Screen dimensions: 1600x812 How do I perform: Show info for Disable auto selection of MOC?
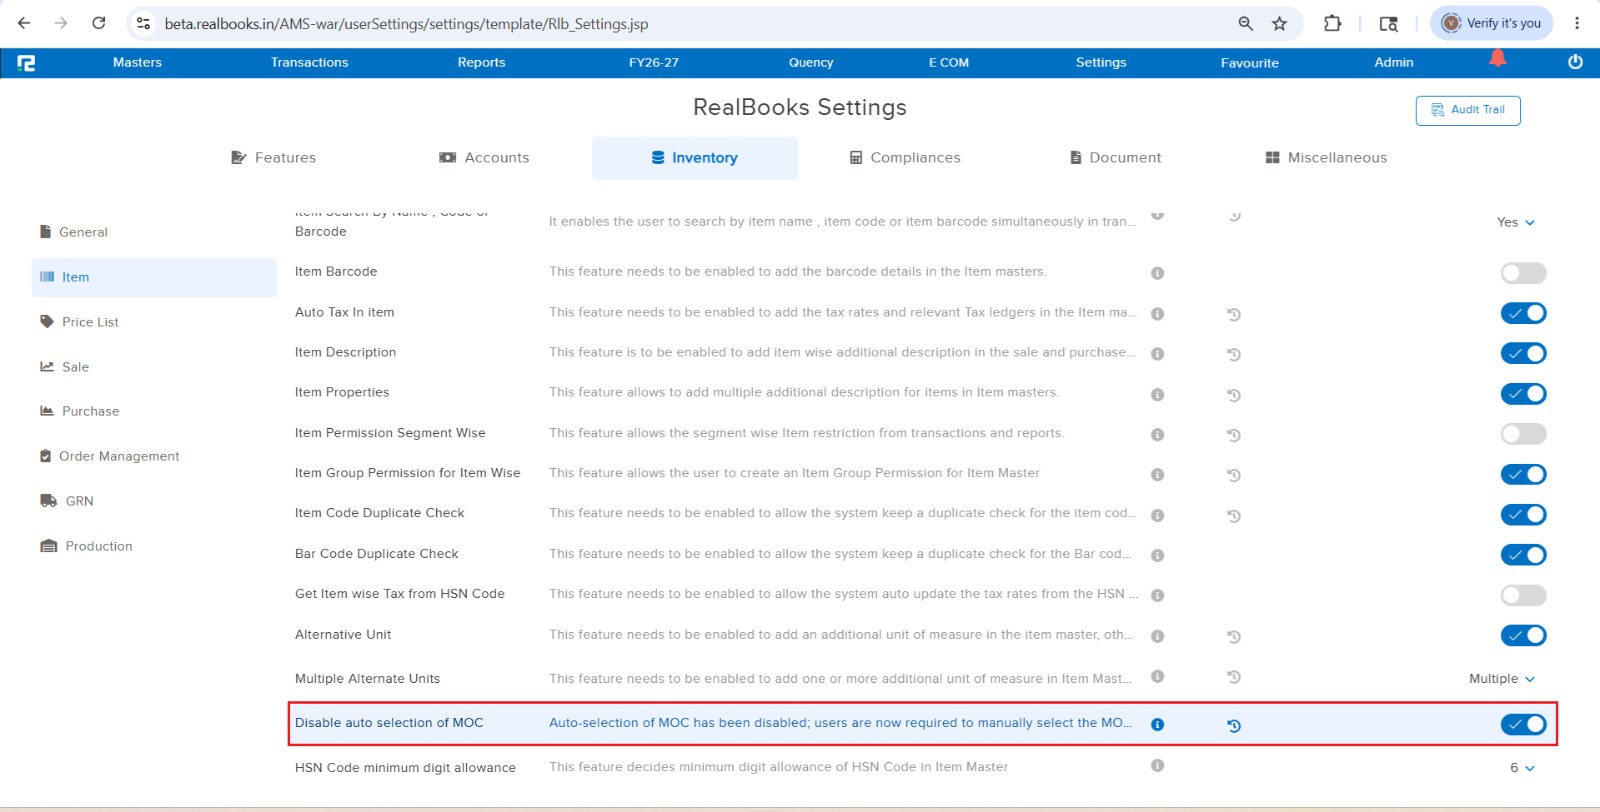1157,725
